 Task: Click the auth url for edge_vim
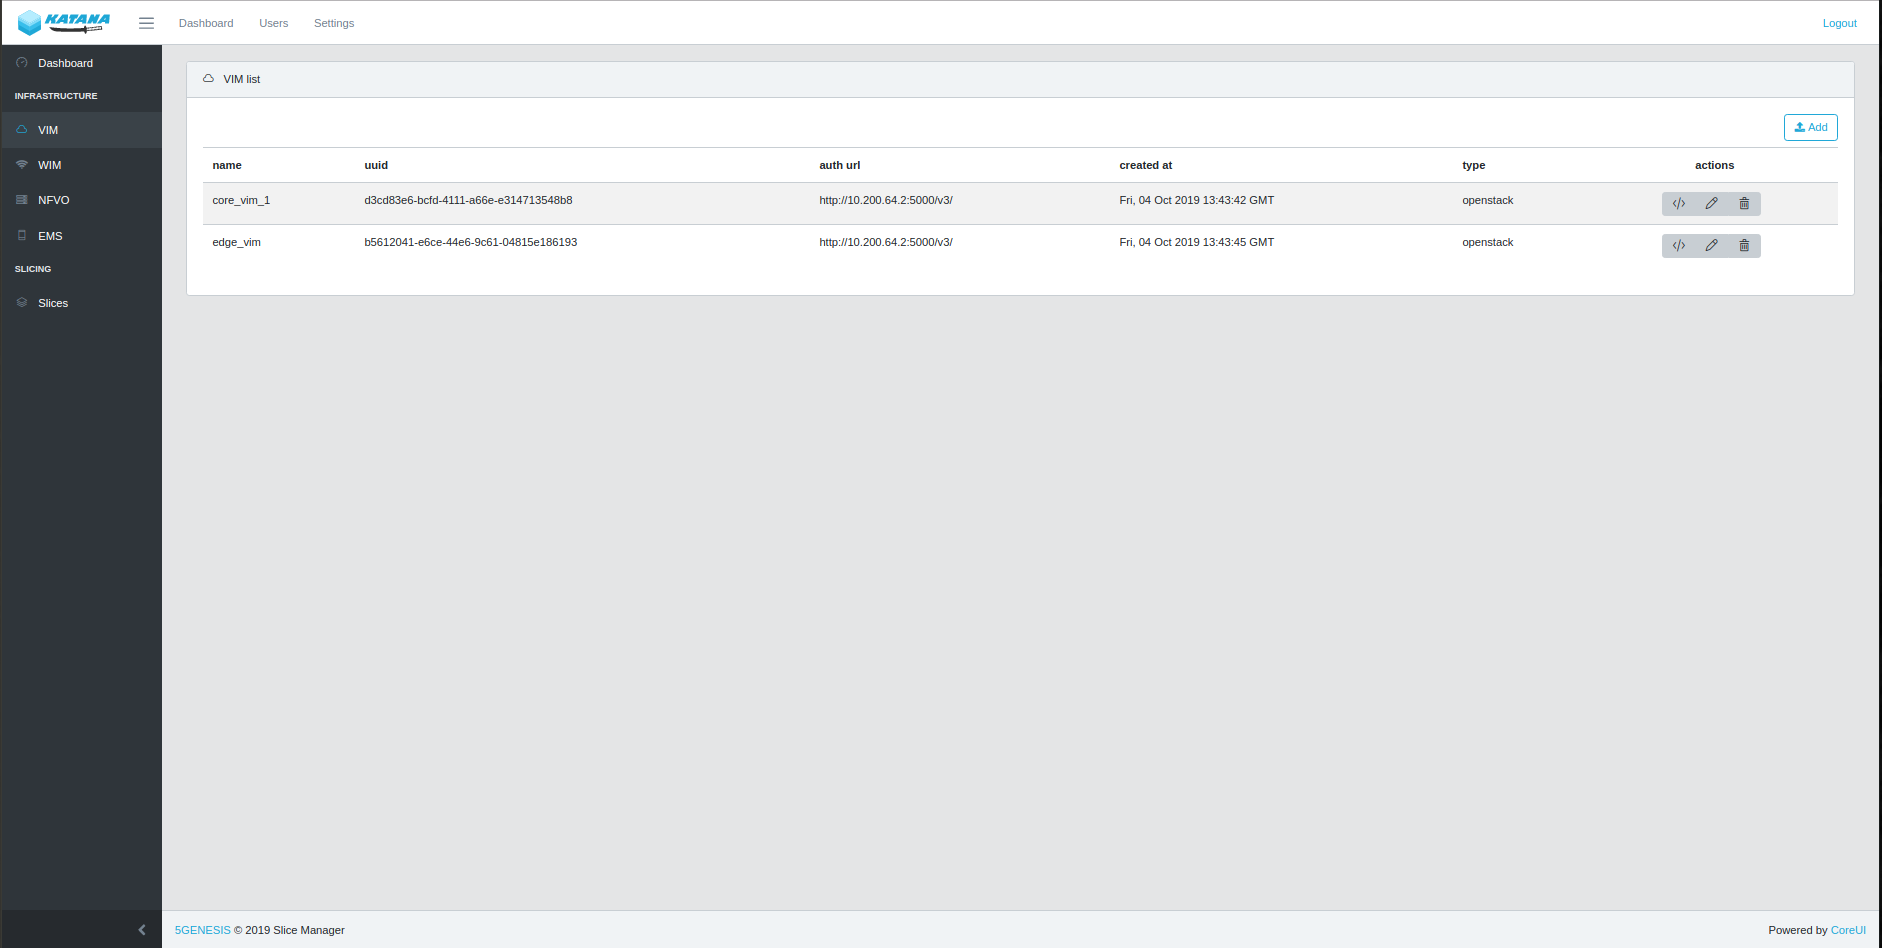[x=886, y=242]
